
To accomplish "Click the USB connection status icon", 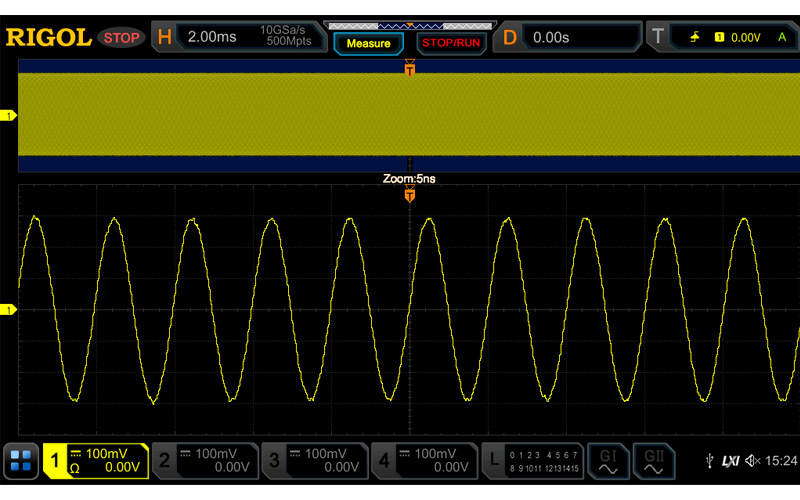I will click(x=710, y=461).
